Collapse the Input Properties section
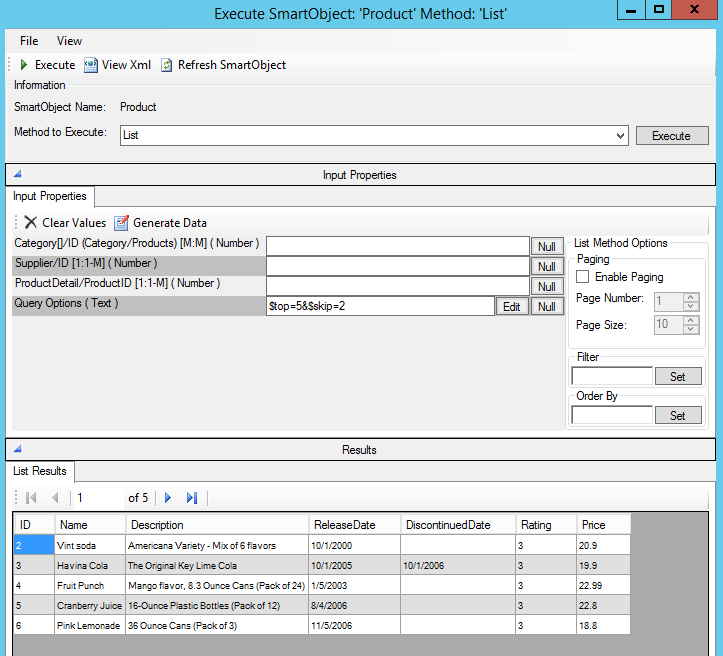The height and width of the screenshot is (656, 723). 17,174
